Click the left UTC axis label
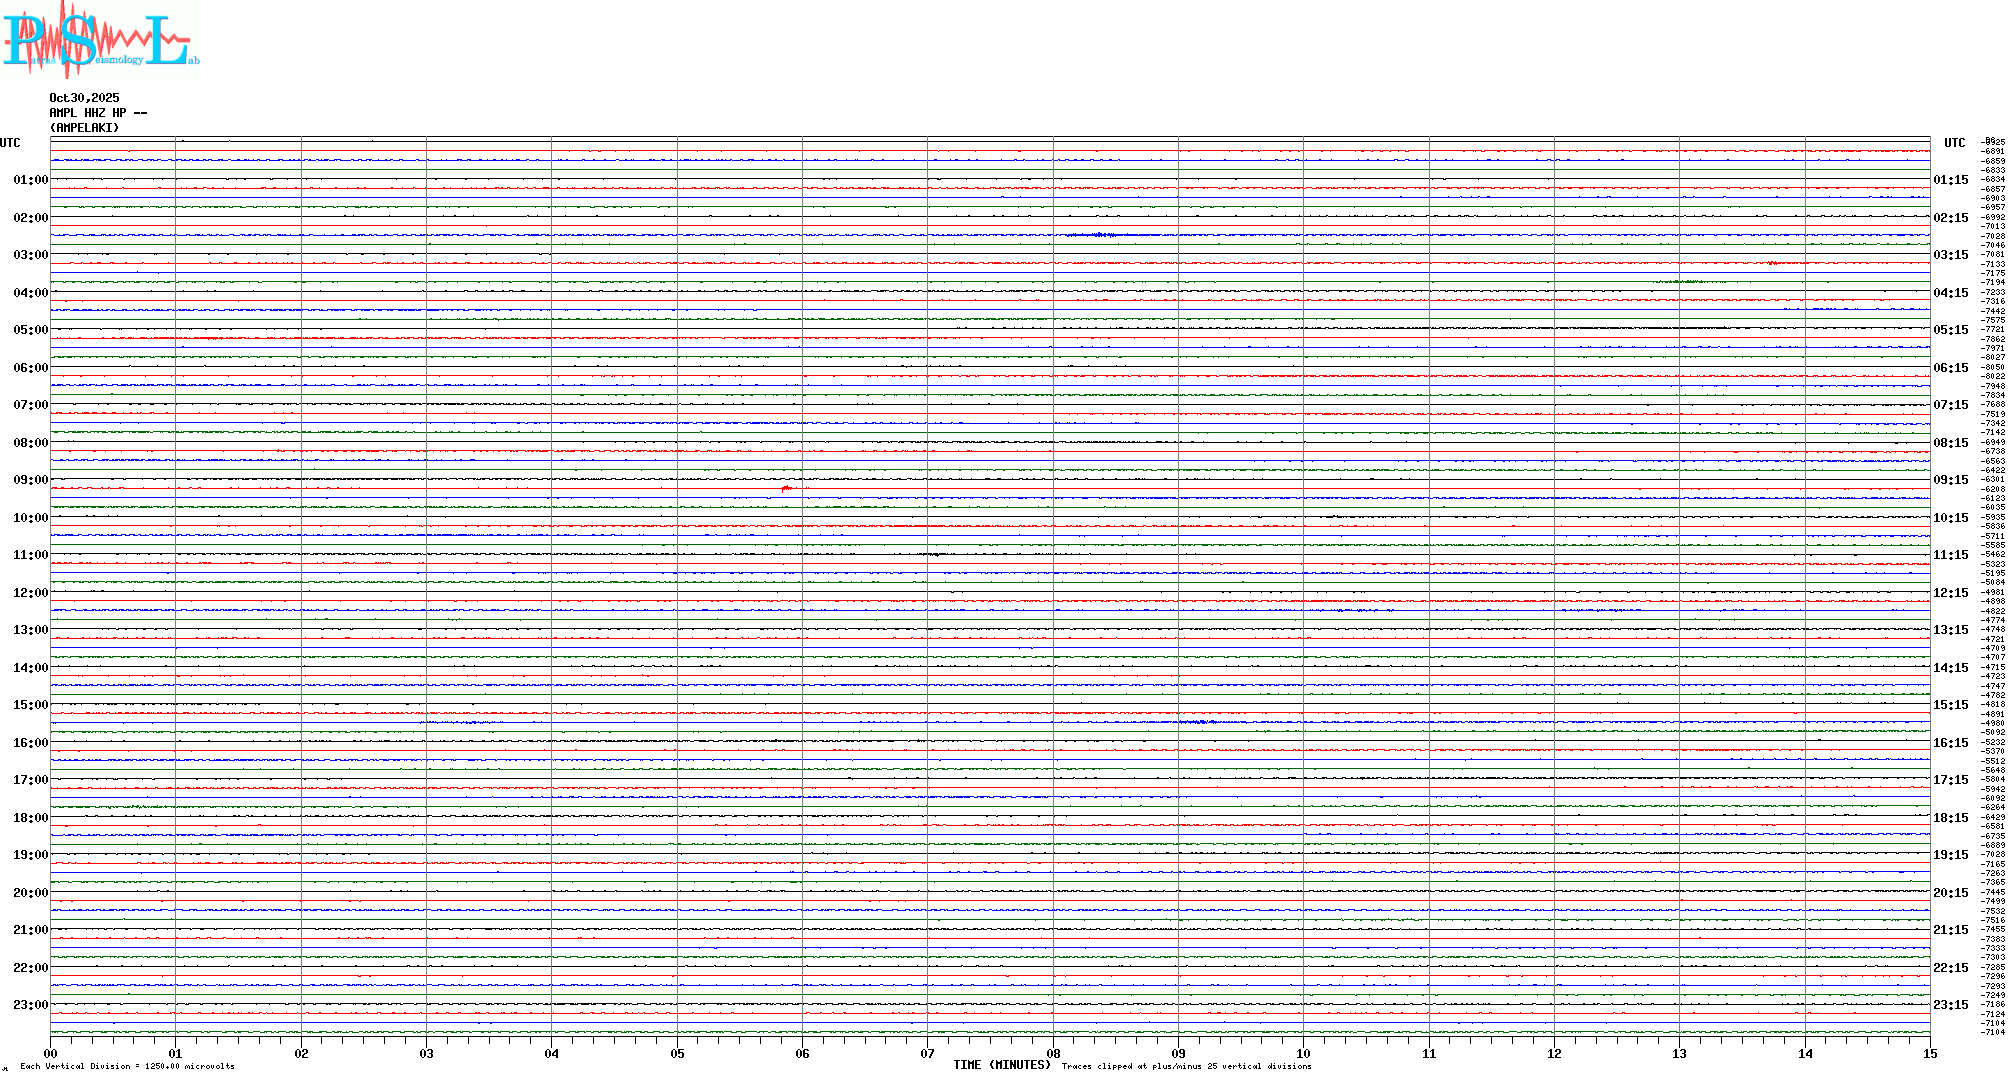 (10, 143)
